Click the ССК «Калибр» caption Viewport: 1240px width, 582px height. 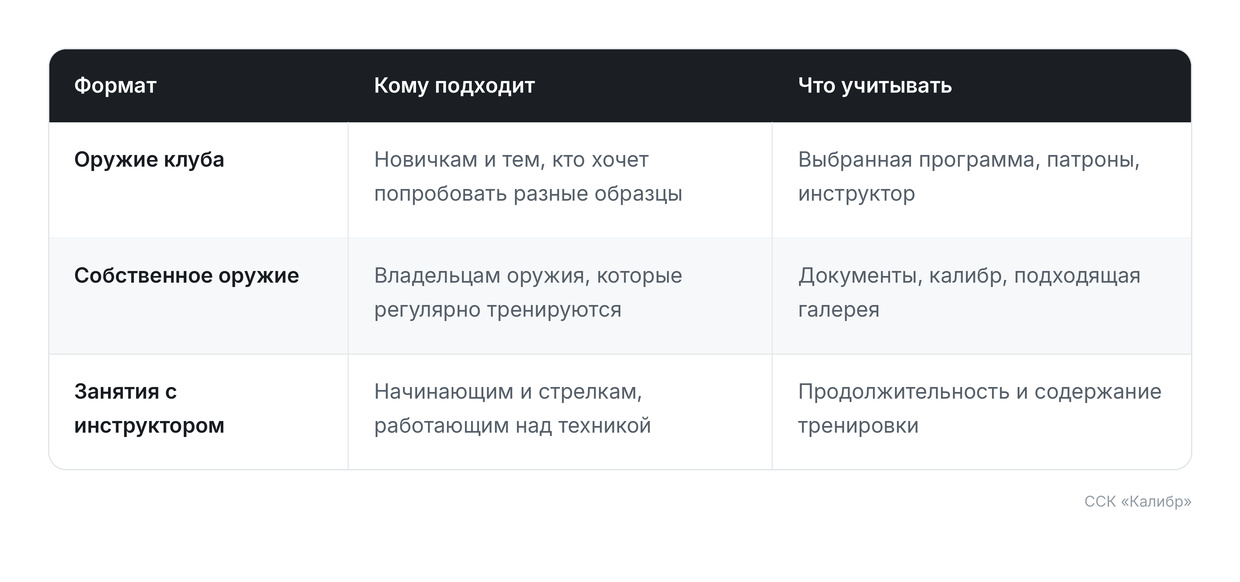click(1138, 502)
